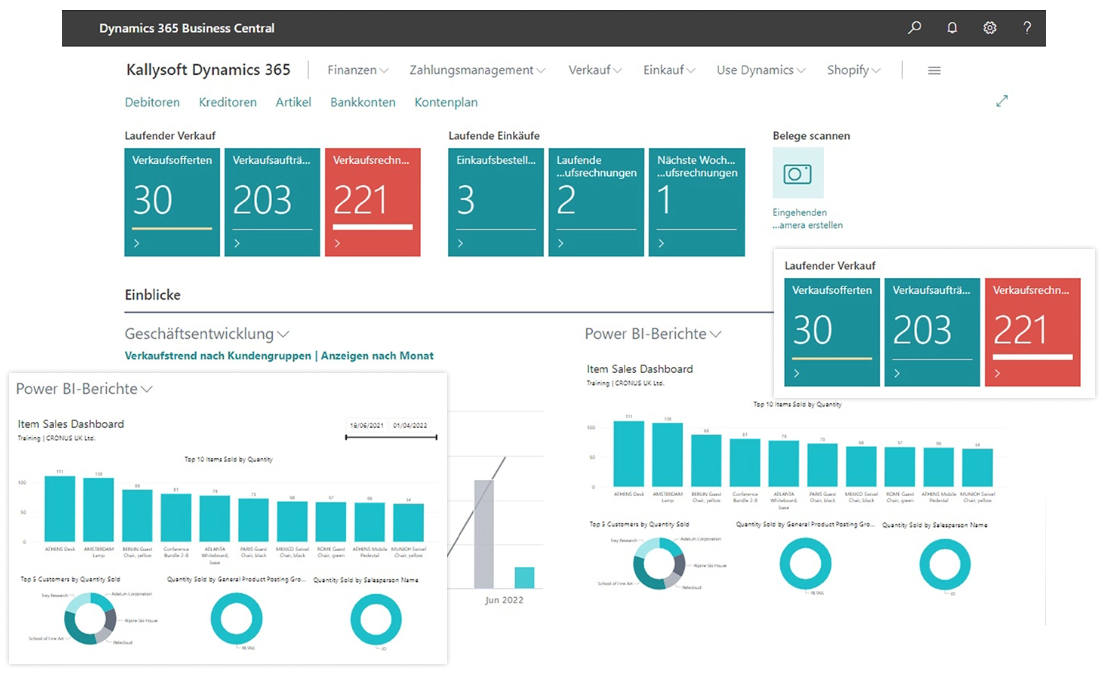Open the Laufende Einkaufsrechnungen 2 tile
This screenshot has width=1110, height=680.
(x=596, y=202)
